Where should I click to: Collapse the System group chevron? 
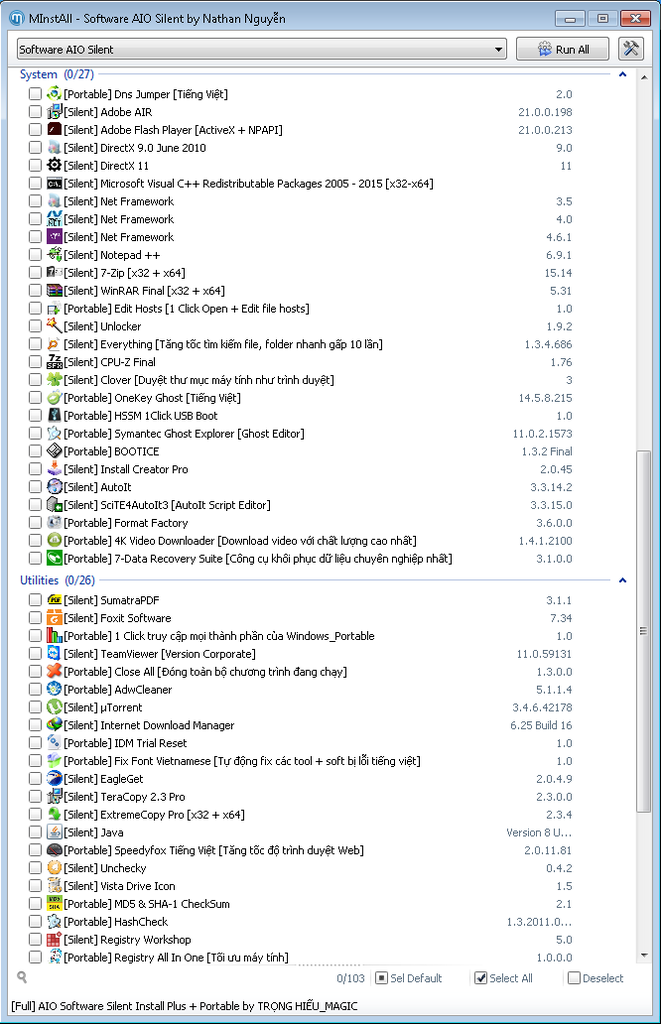(622, 74)
